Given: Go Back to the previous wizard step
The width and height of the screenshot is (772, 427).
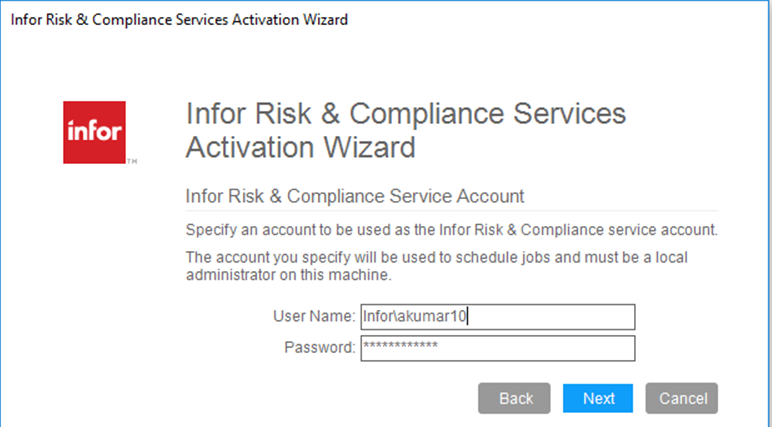Looking at the screenshot, I should pyautogui.click(x=515, y=398).
